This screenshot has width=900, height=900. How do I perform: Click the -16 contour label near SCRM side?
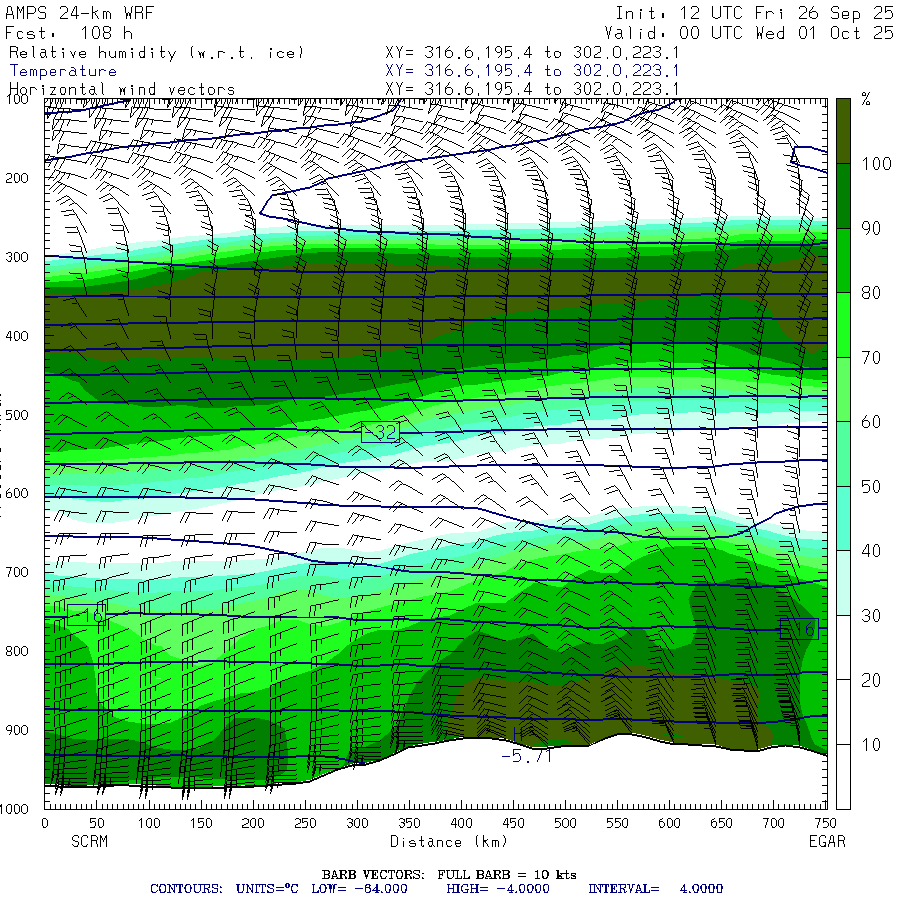click(86, 615)
